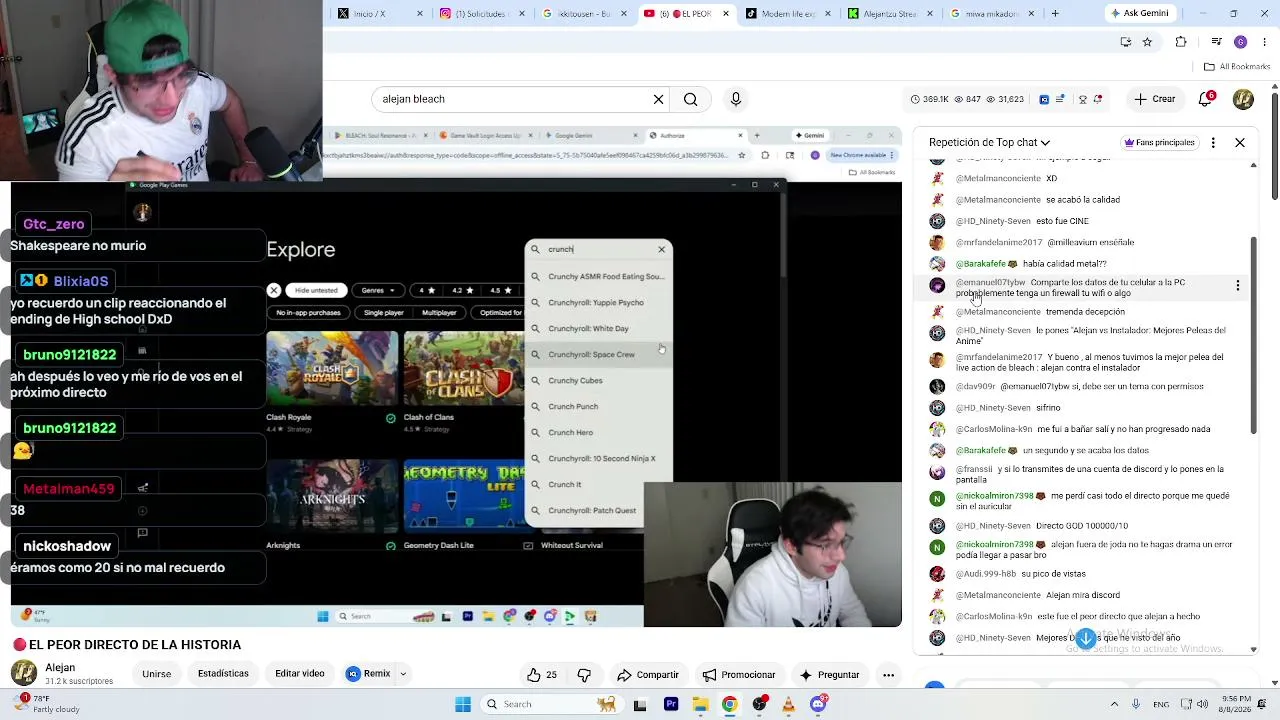Jump to latest chat messages arrow
The image size is (1280, 720).
(x=1086, y=638)
